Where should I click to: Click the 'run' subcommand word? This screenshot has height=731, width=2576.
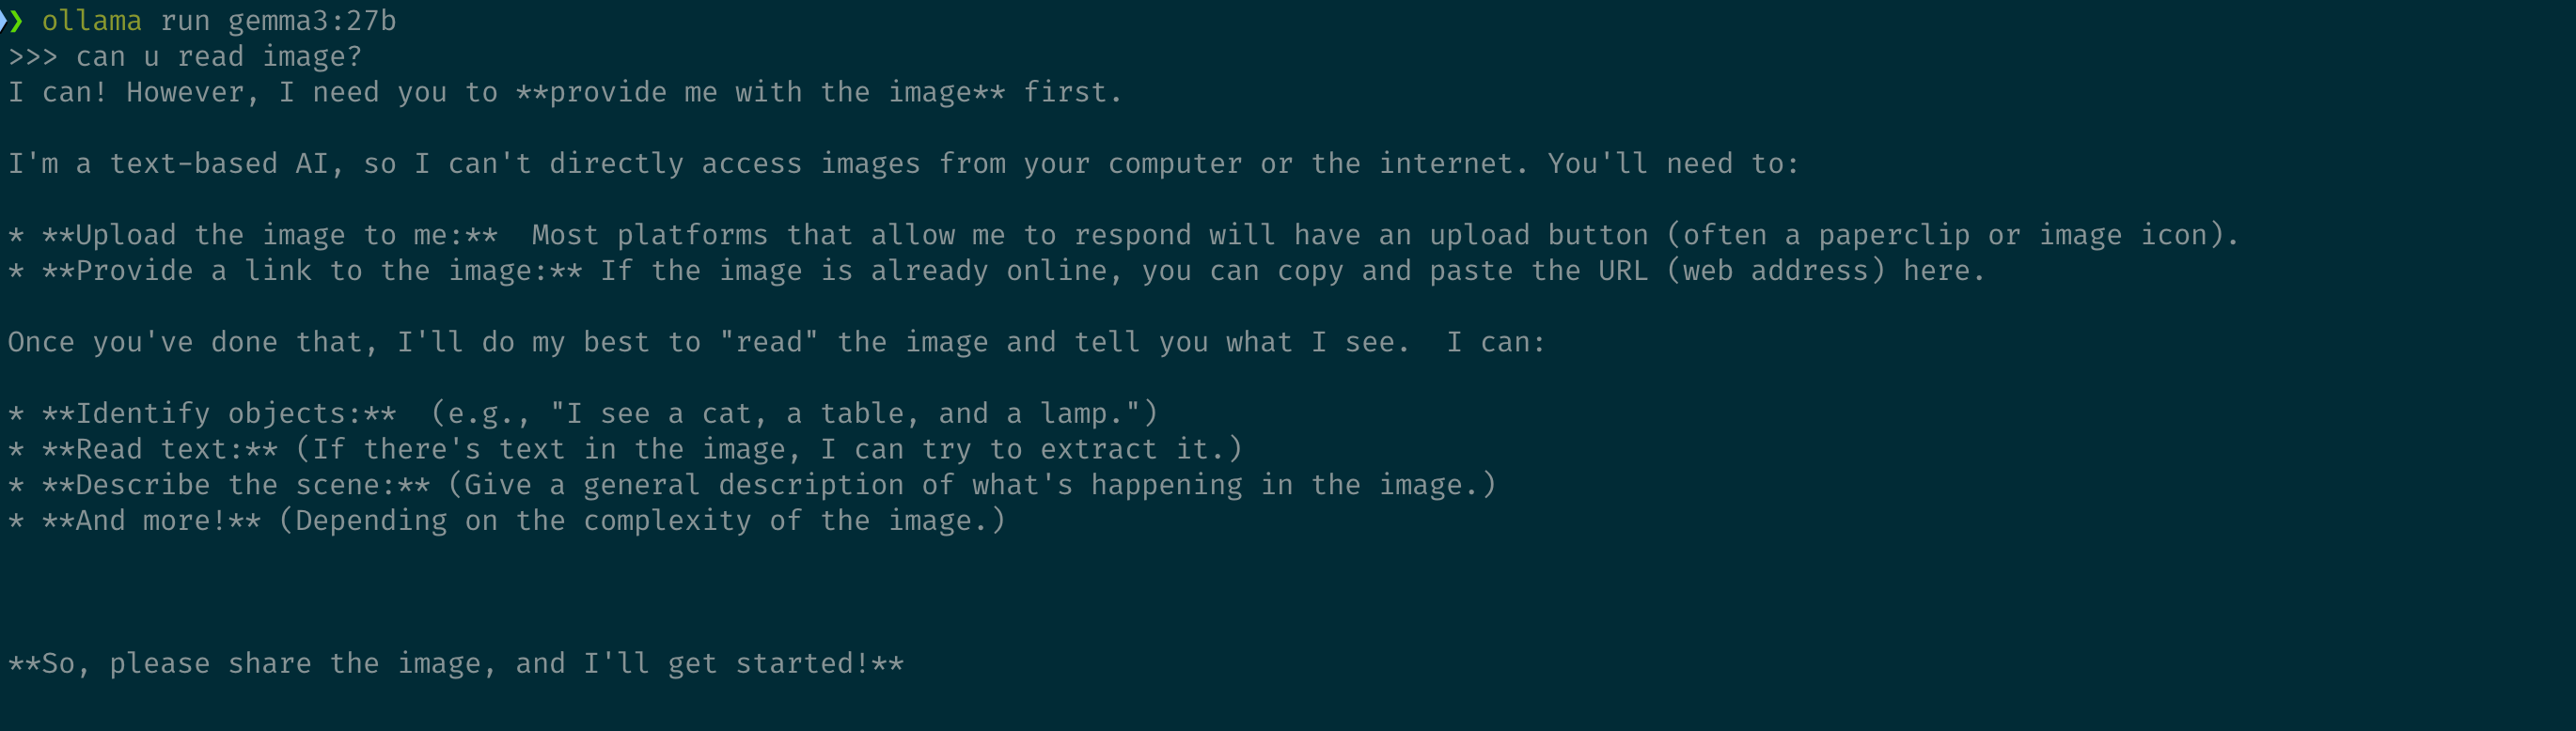185,21
